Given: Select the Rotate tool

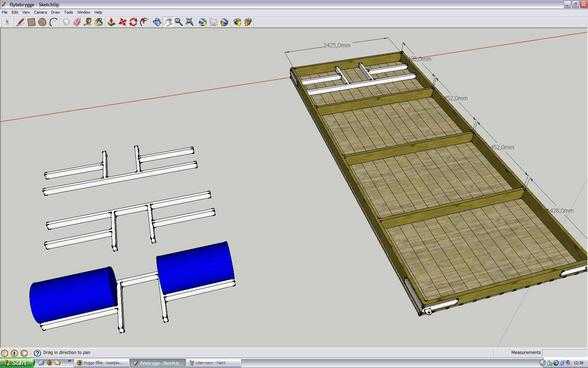Looking at the screenshot, I should tap(133, 22).
